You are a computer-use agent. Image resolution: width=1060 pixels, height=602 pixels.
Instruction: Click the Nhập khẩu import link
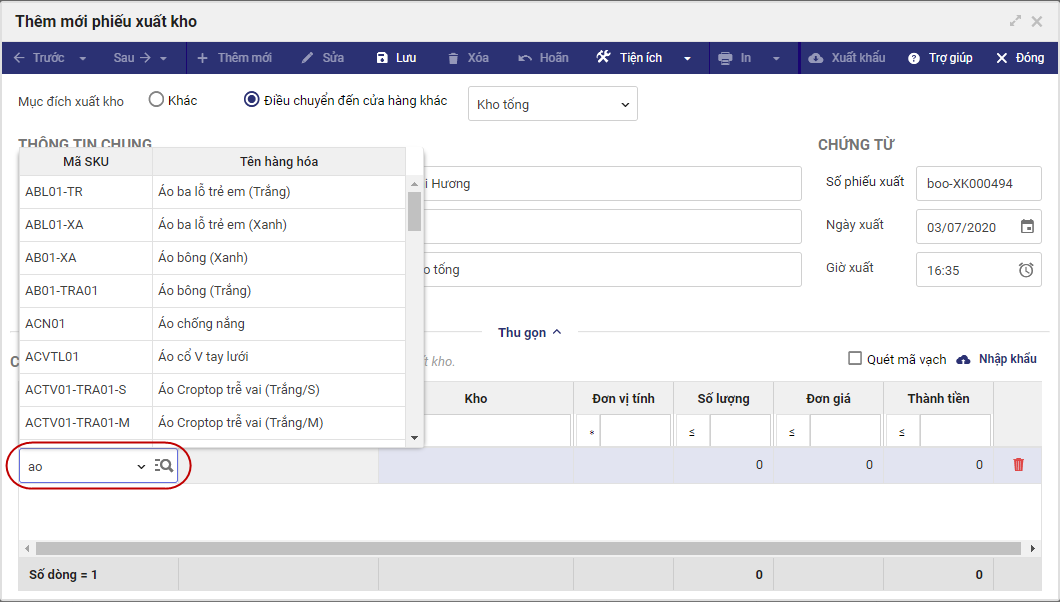[x=996, y=359]
